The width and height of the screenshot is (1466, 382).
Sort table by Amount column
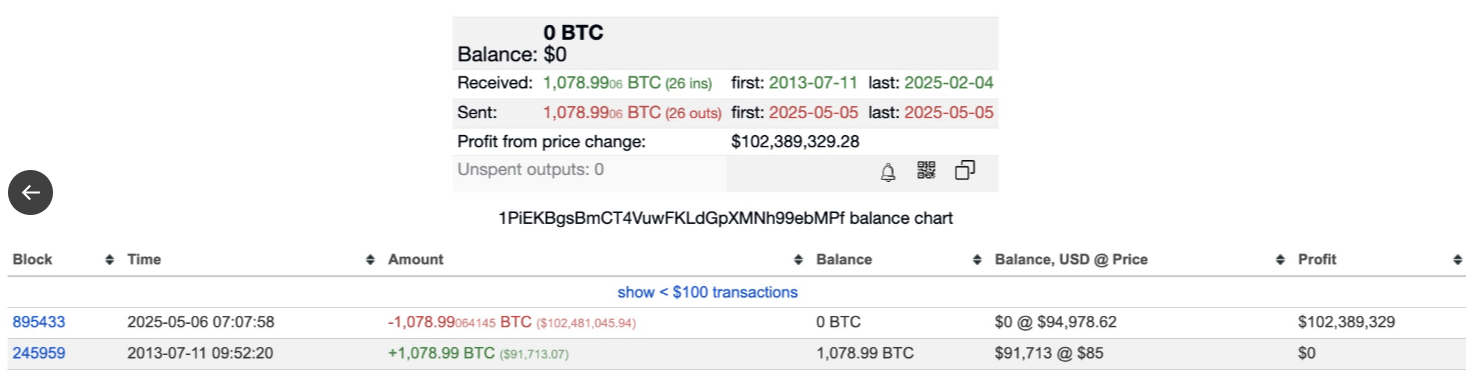pos(416,259)
